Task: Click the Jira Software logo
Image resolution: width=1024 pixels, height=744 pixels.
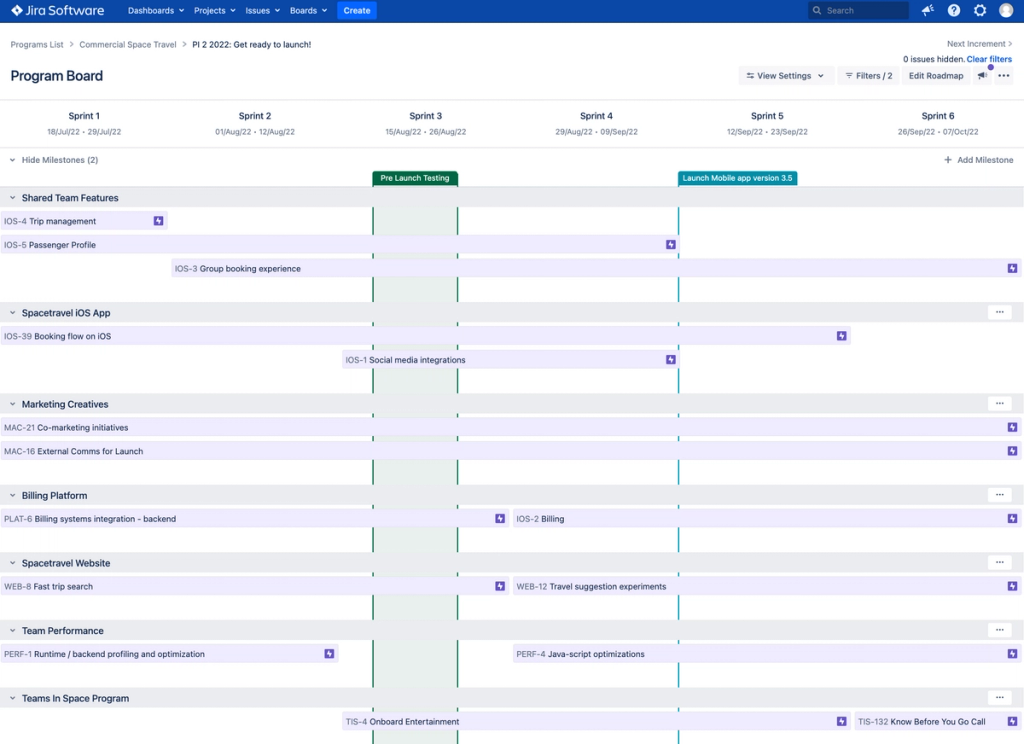Action: [x=60, y=11]
